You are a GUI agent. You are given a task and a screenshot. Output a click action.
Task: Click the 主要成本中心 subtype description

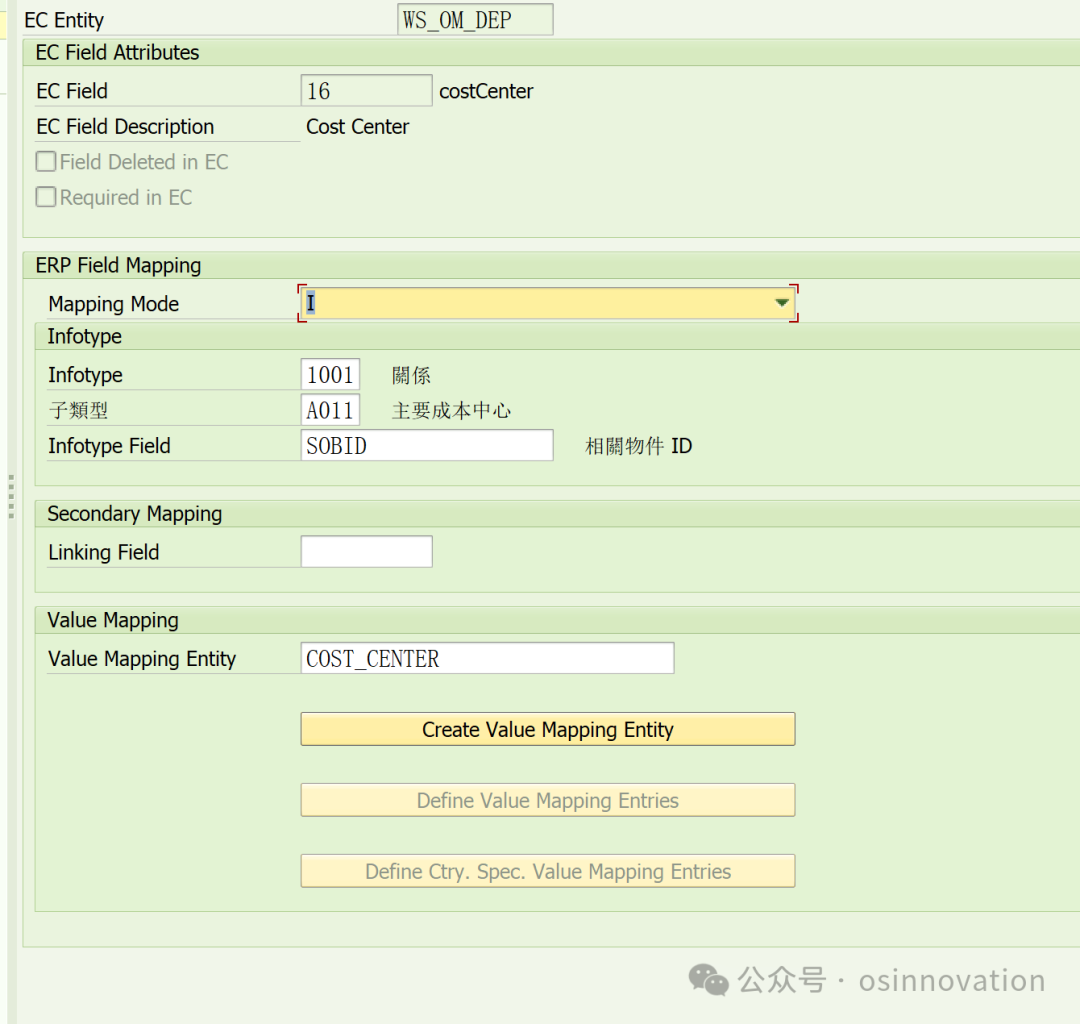point(451,411)
